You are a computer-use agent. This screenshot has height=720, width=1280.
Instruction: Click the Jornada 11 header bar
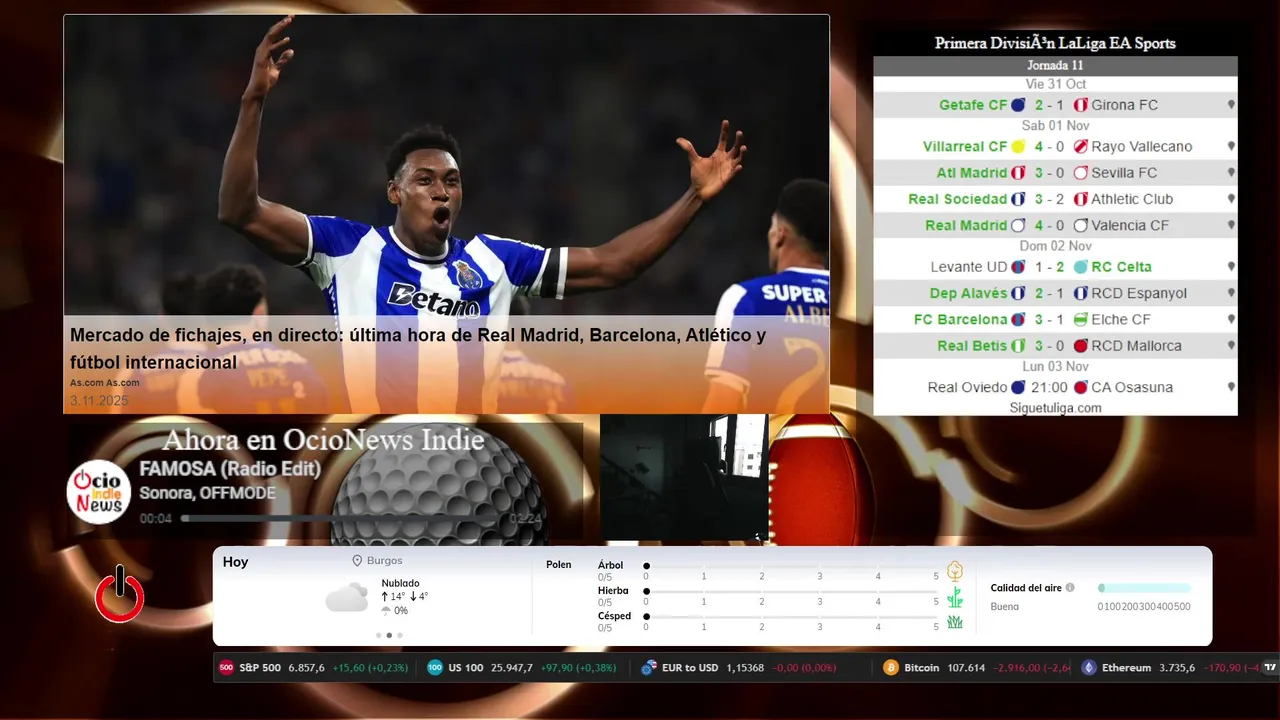tap(1055, 66)
